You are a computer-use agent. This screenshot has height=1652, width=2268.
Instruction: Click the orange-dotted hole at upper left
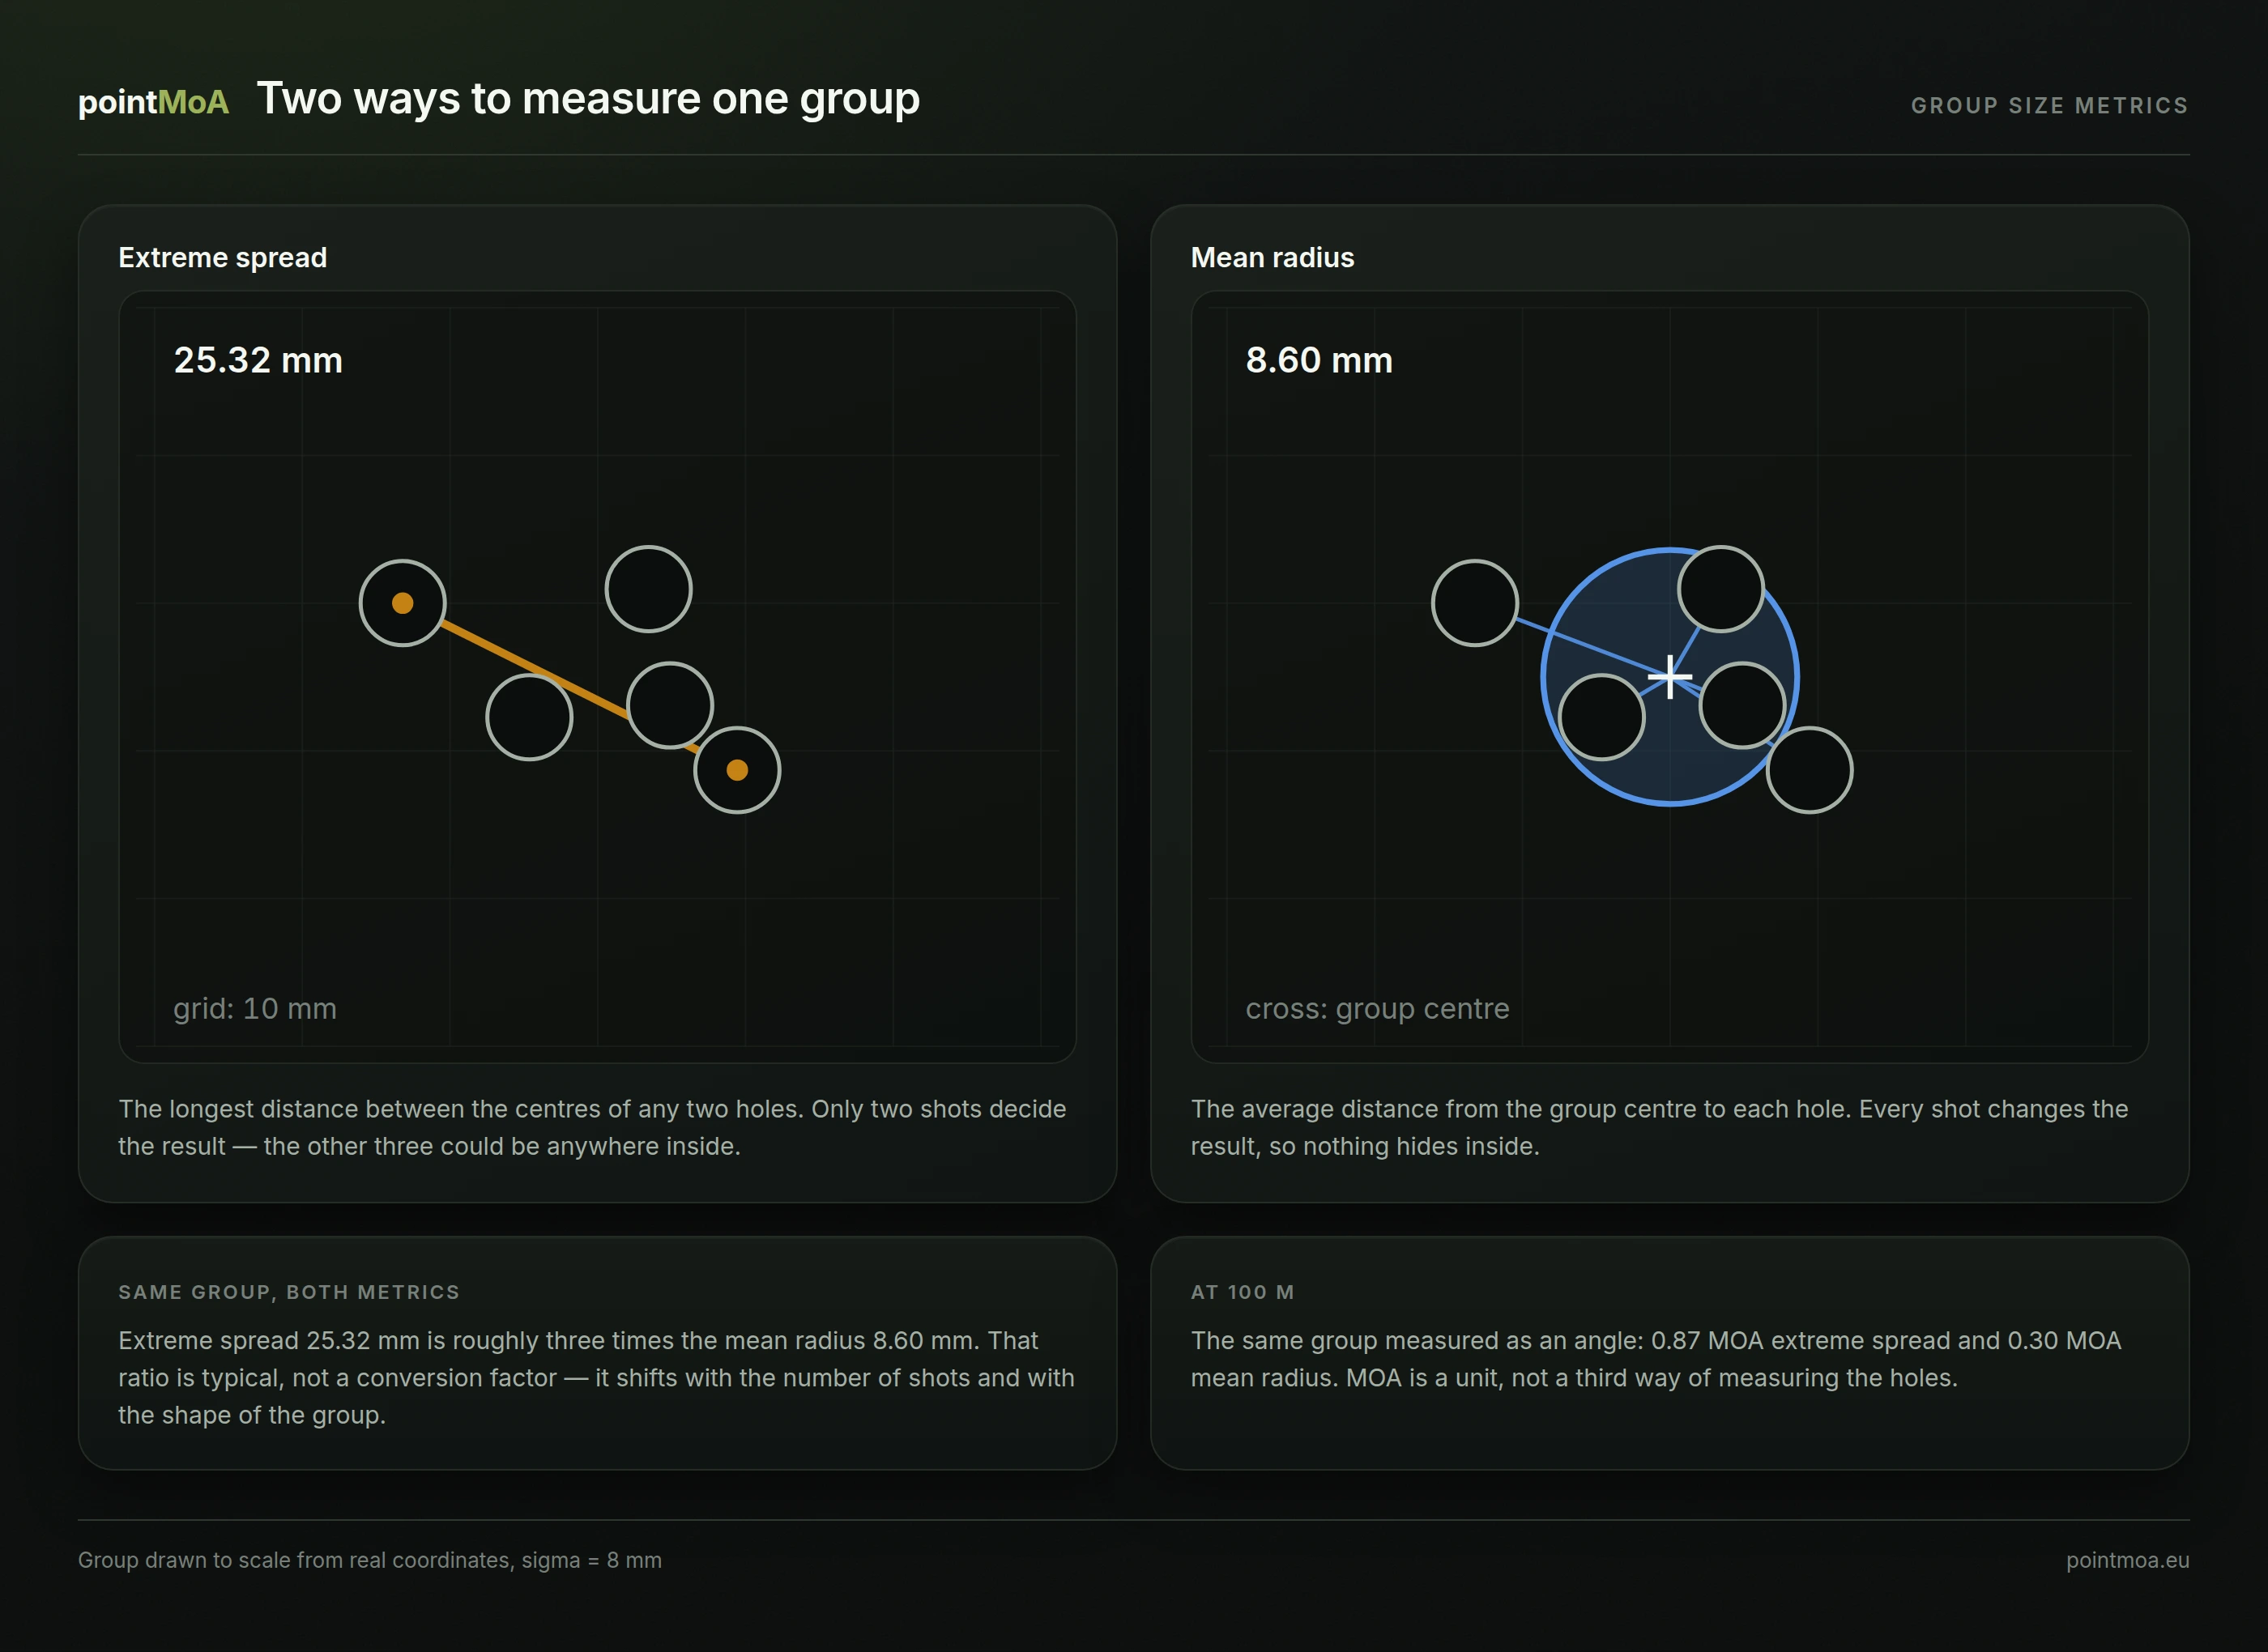tap(402, 603)
